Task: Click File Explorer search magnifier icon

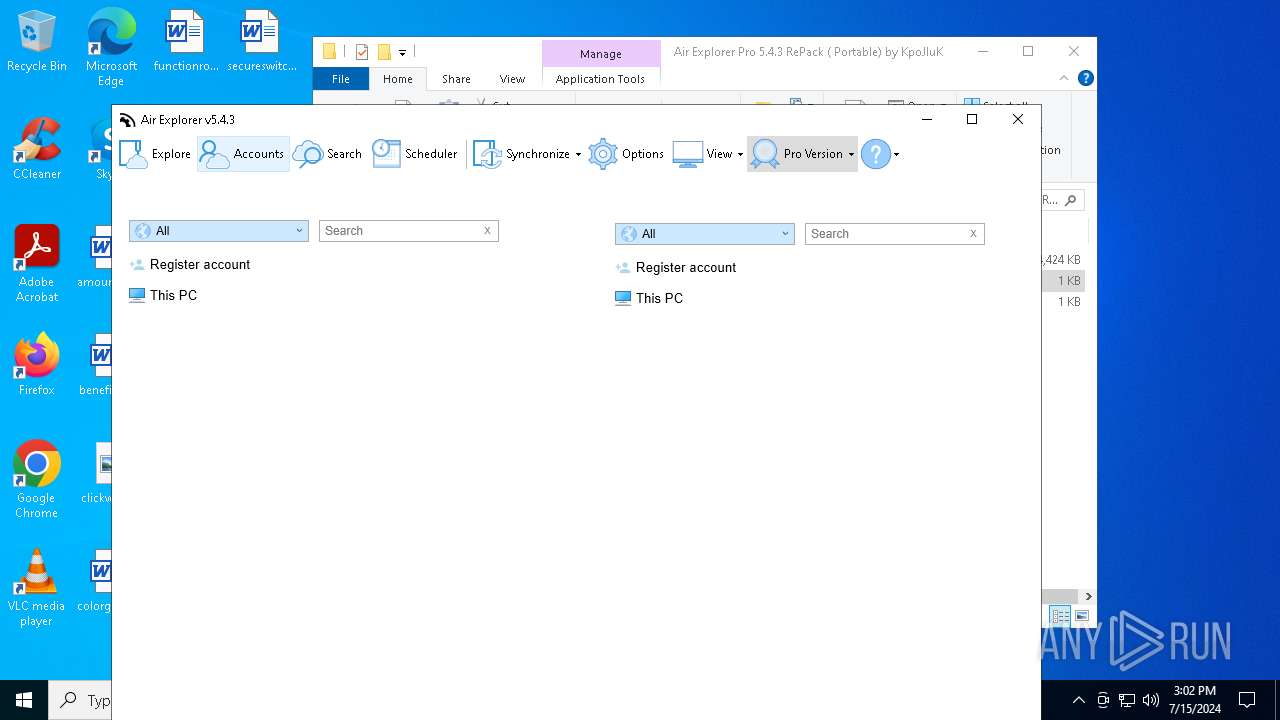Action: (1071, 200)
